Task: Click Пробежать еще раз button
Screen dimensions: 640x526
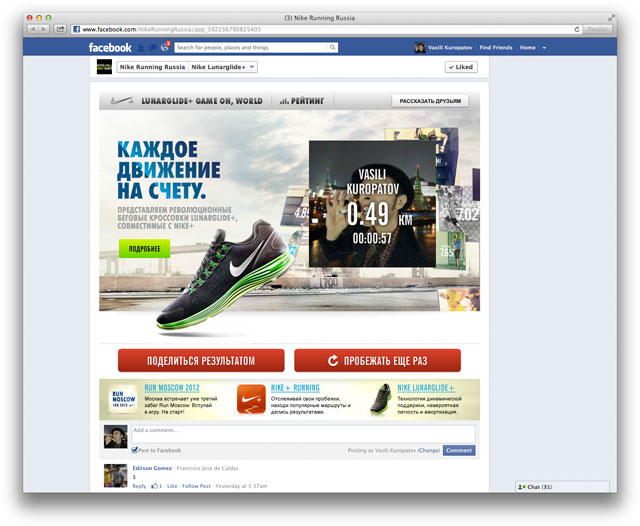Action: tap(378, 361)
